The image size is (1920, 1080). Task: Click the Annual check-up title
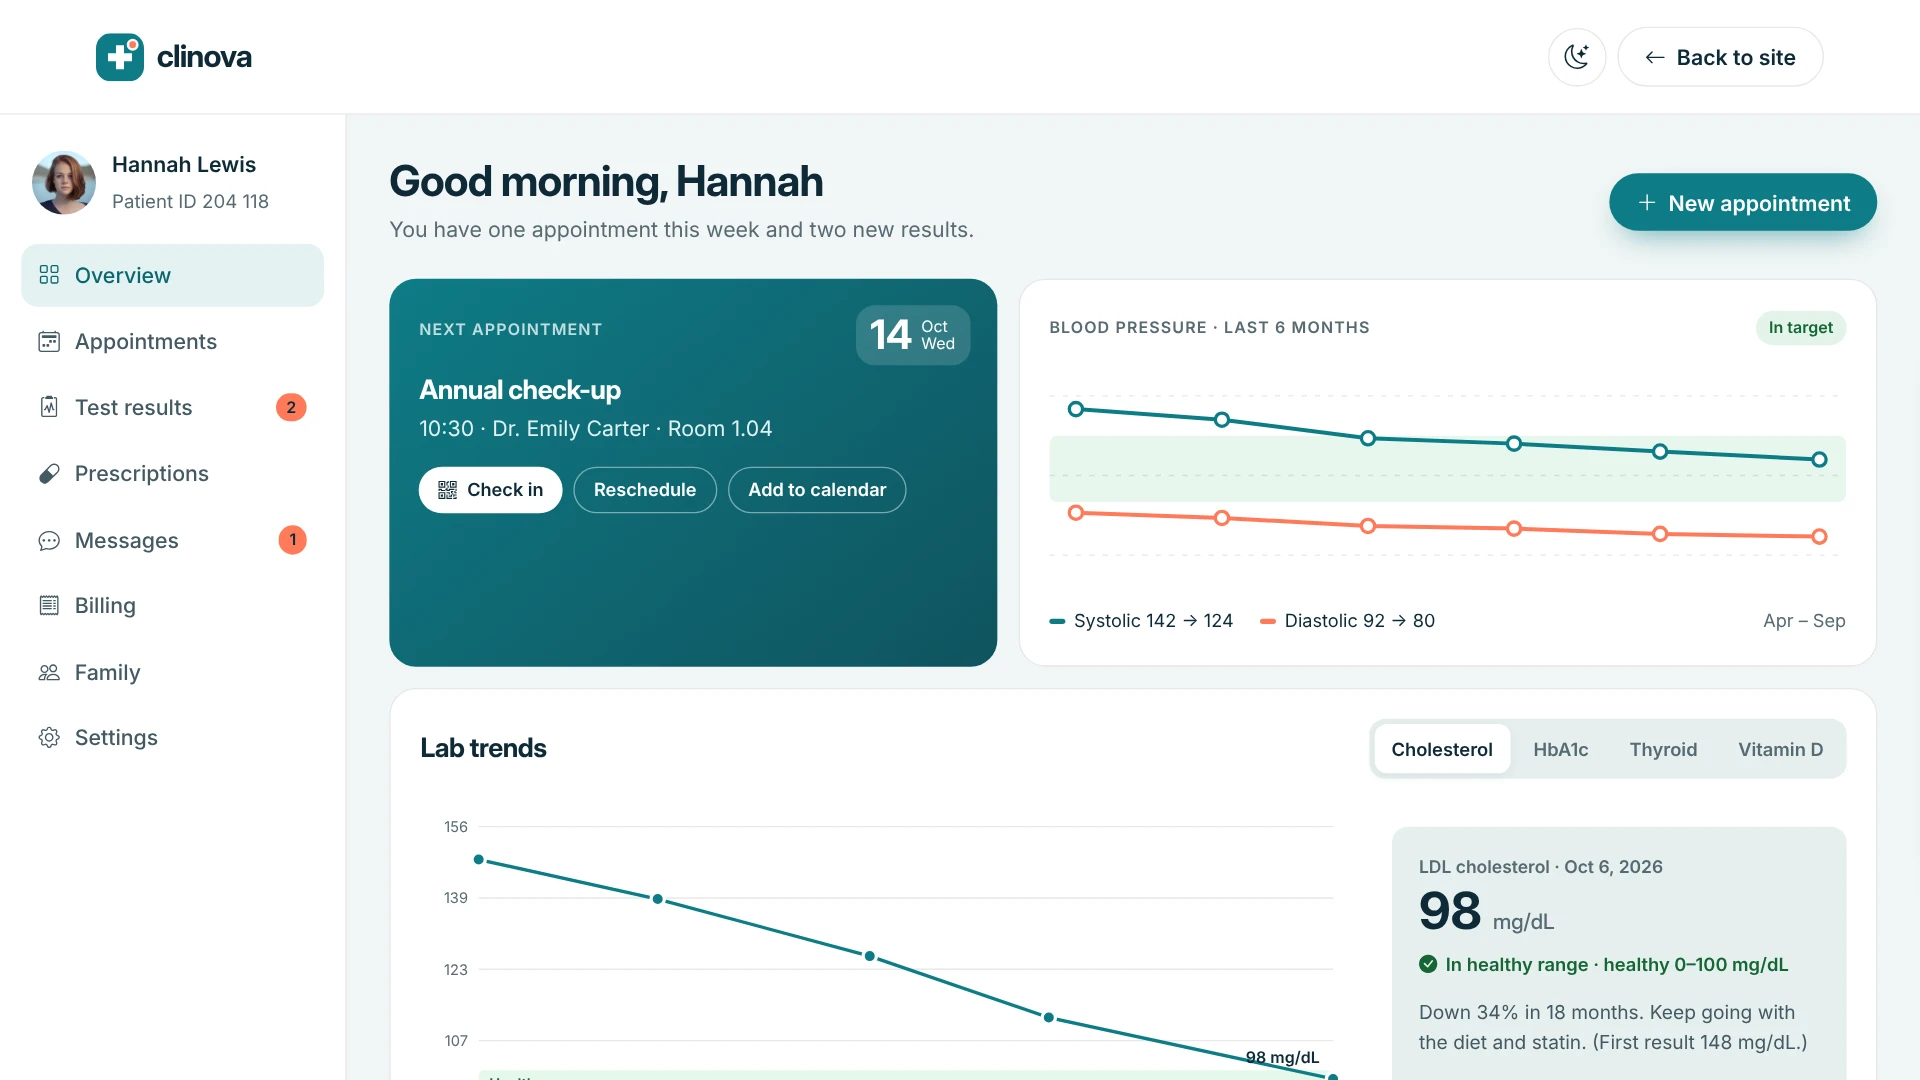tap(520, 390)
